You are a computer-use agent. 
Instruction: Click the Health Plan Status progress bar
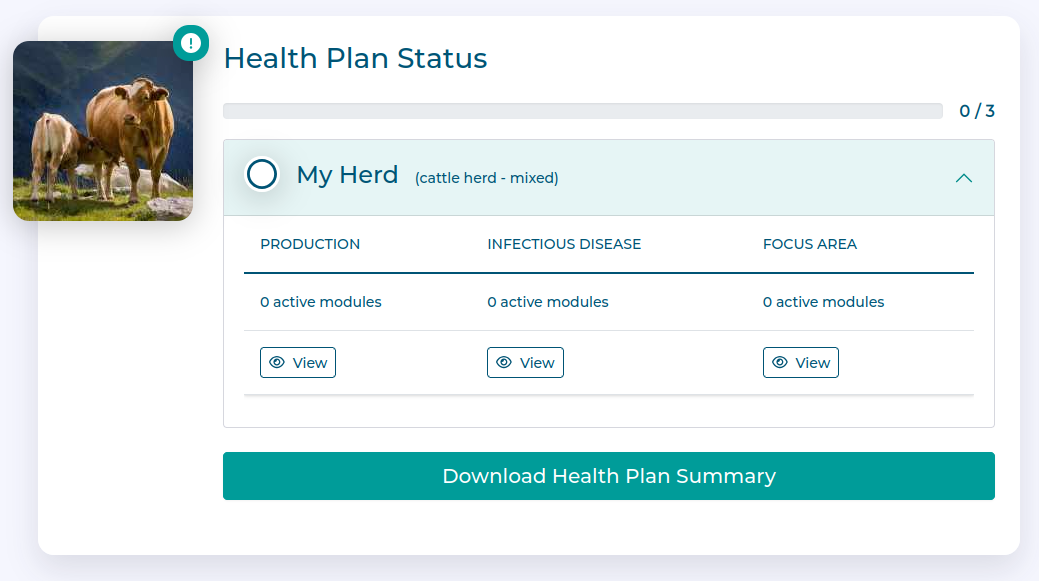click(x=582, y=111)
